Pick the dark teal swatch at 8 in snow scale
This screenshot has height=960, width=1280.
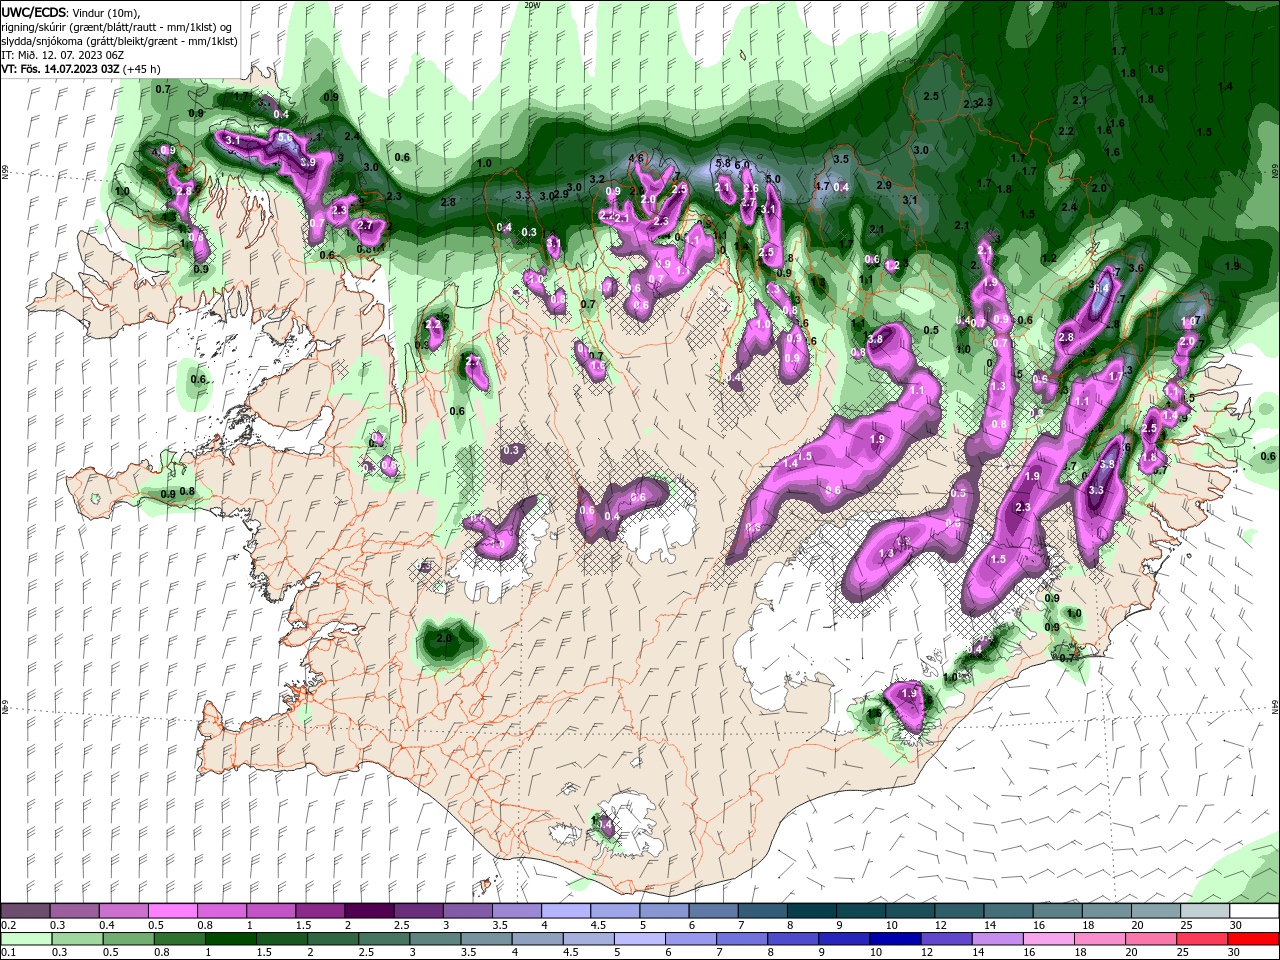[x=811, y=911]
